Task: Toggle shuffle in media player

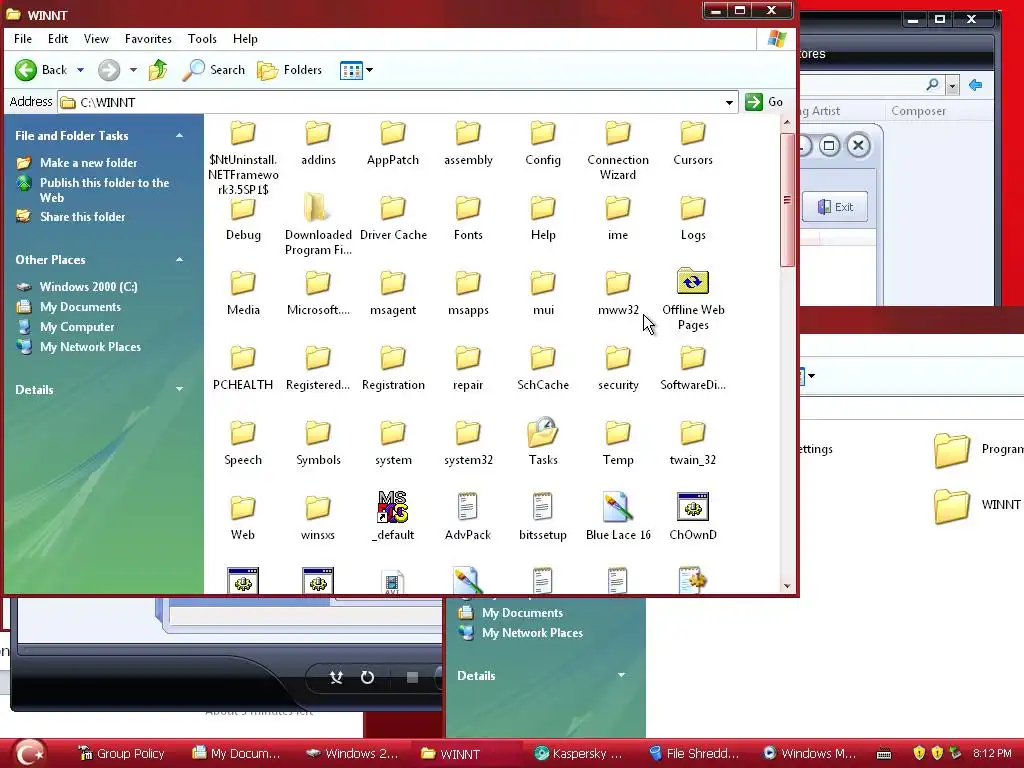Action: [336, 677]
